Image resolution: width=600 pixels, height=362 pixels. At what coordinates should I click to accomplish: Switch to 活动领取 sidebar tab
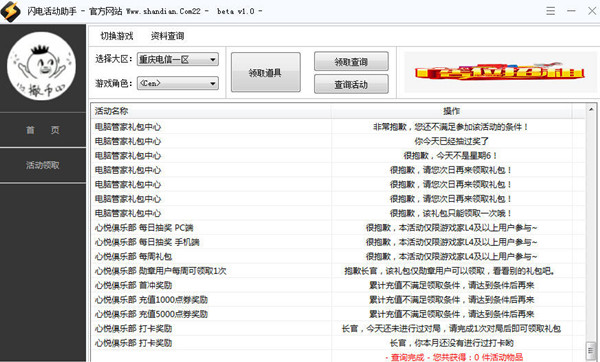pyautogui.click(x=43, y=165)
